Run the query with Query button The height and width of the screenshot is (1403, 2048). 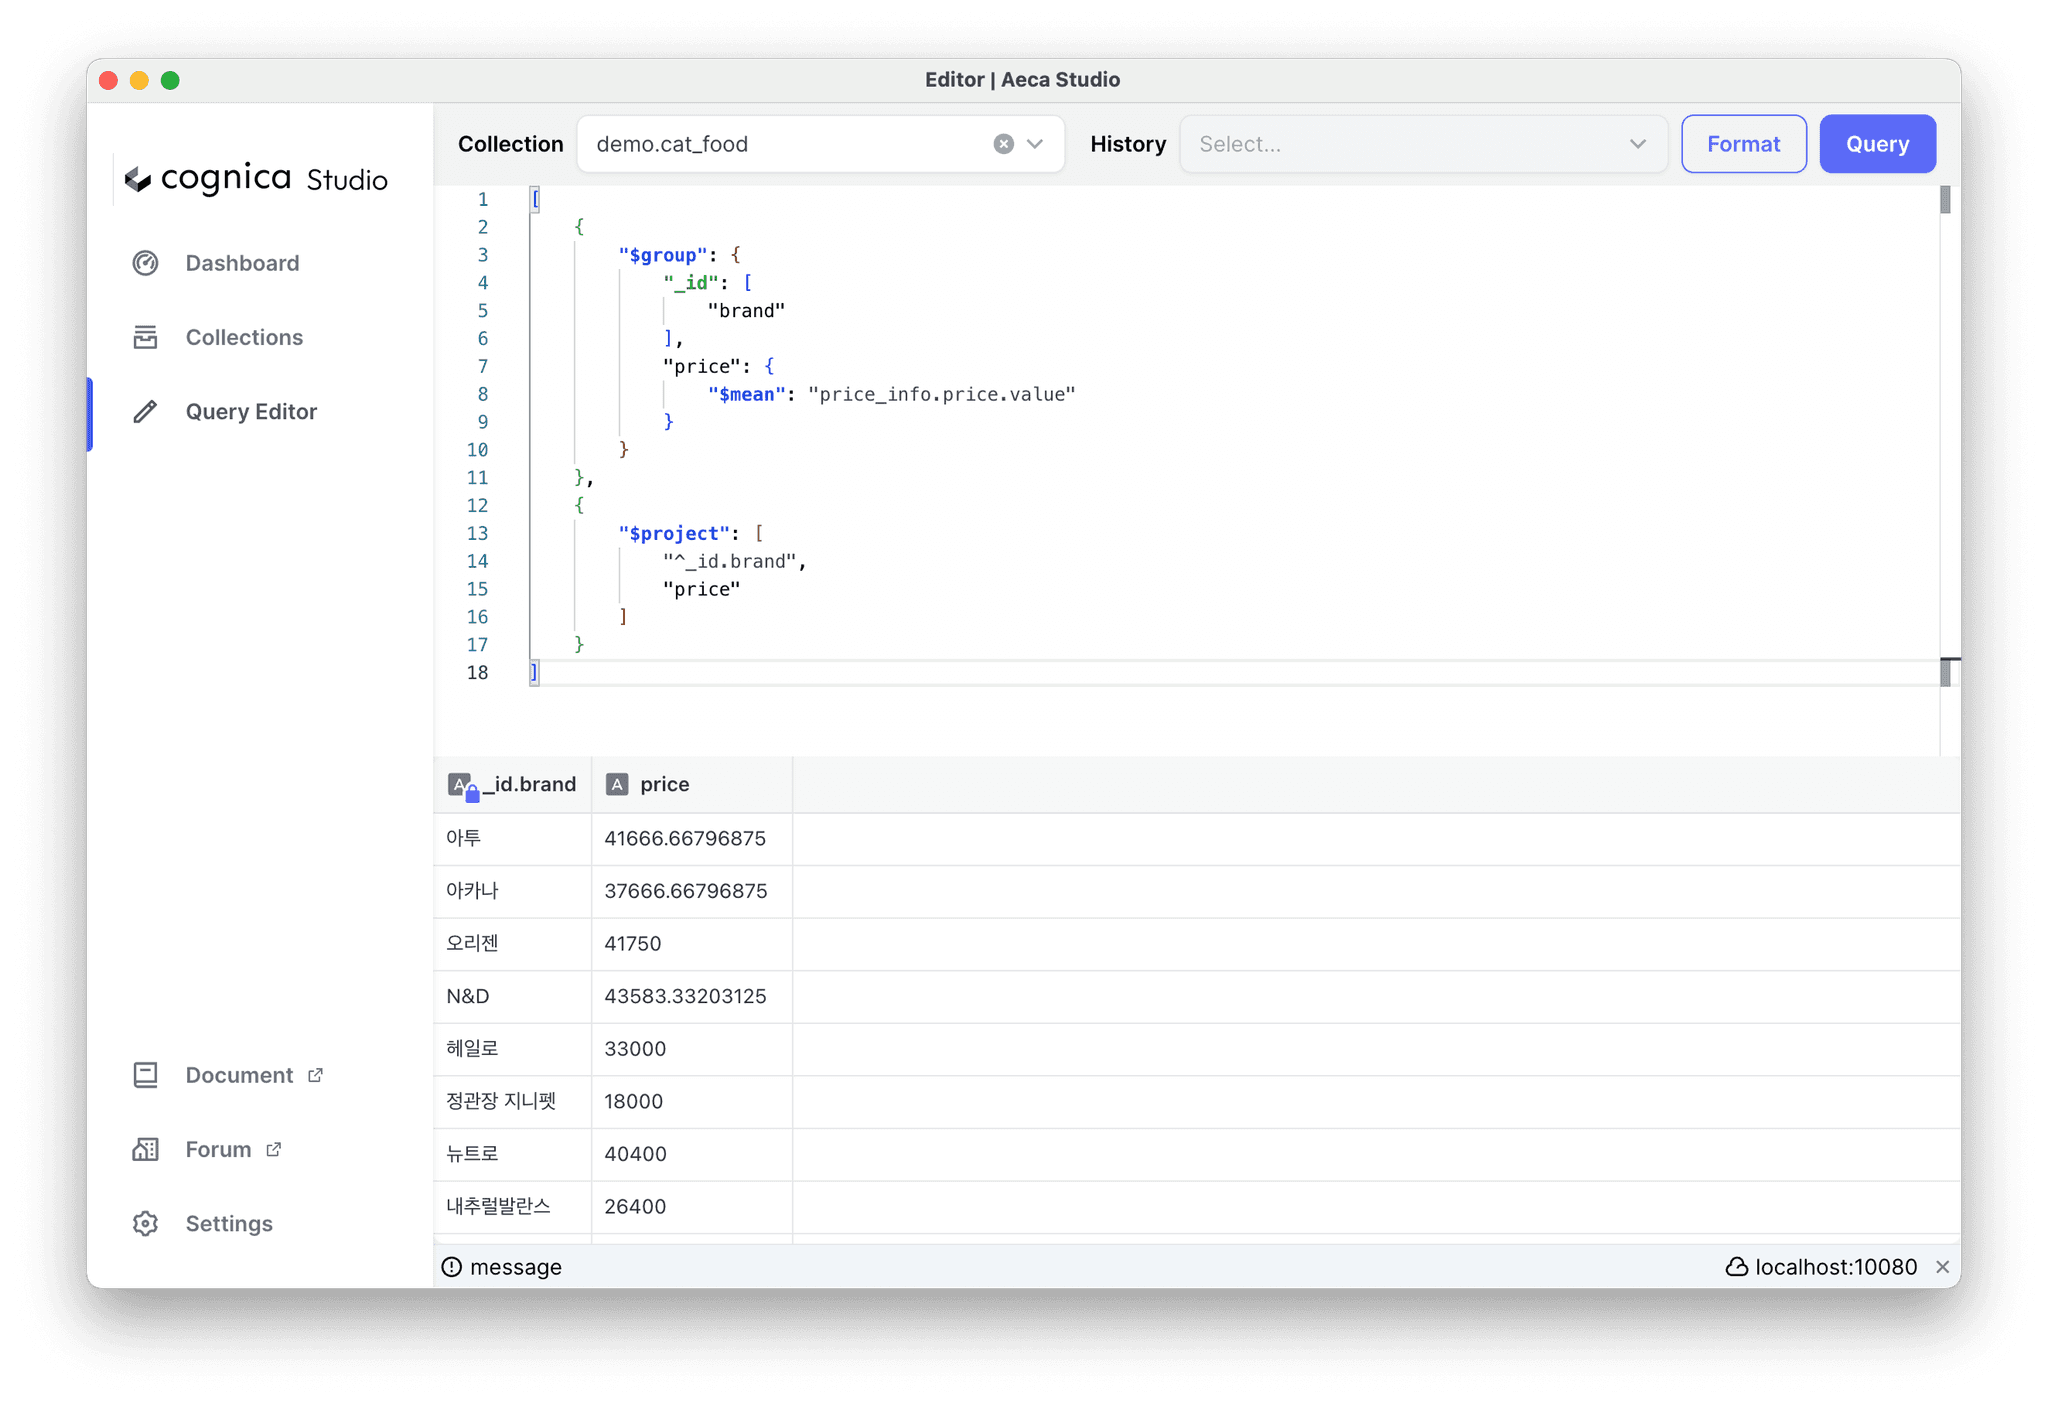point(1877,144)
